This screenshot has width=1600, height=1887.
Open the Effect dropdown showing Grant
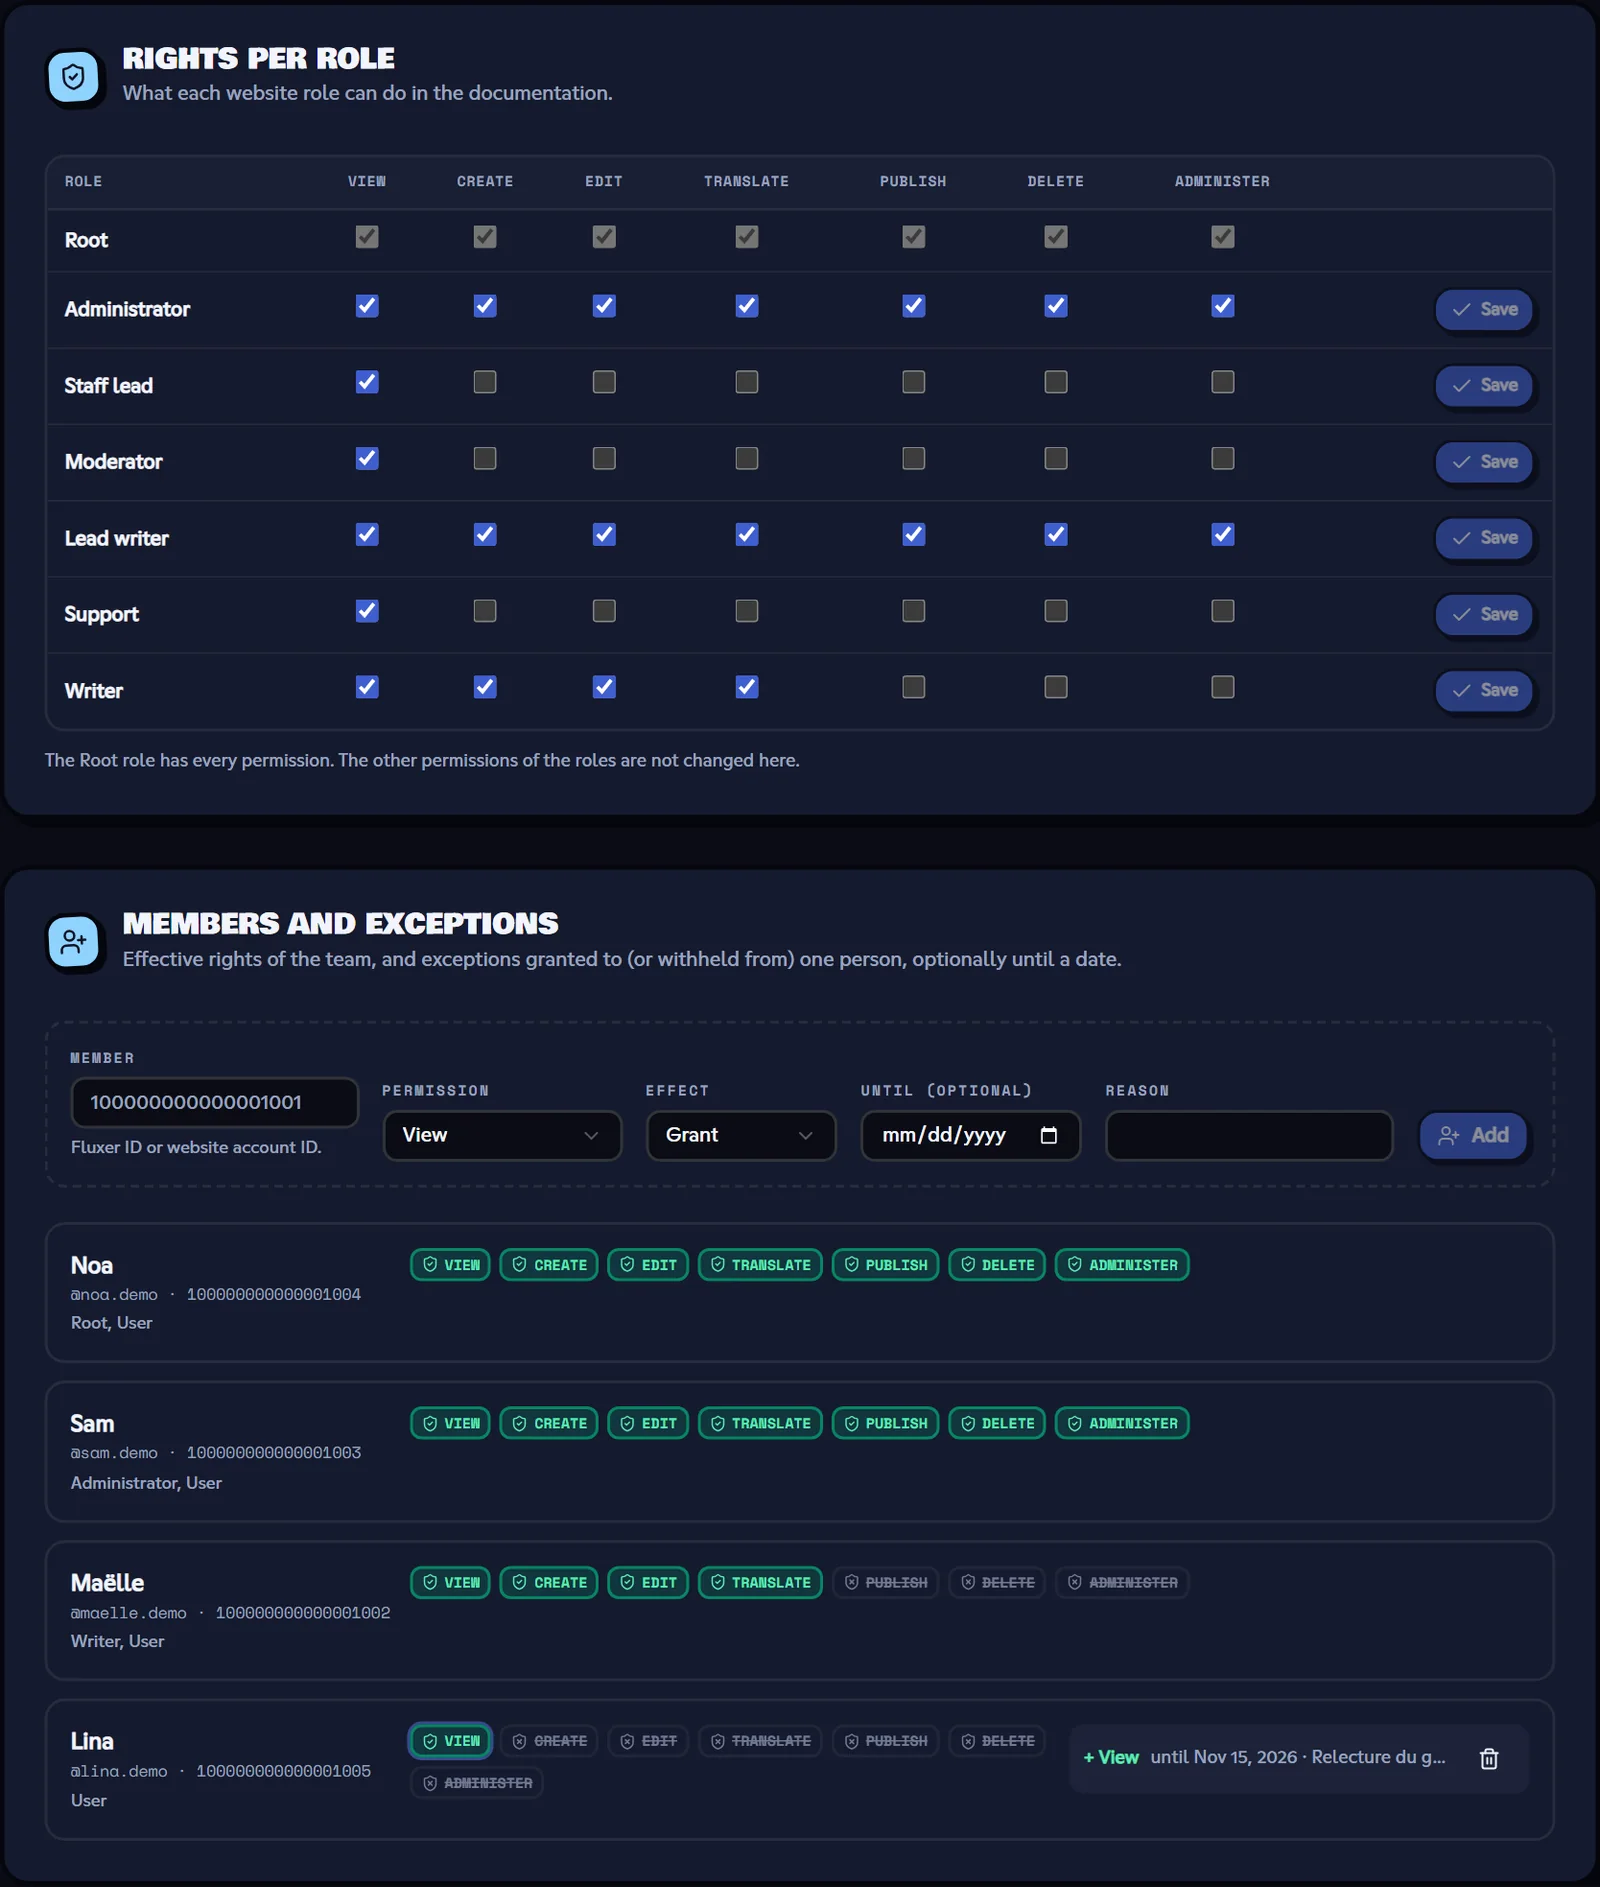[x=741, y=1135]
